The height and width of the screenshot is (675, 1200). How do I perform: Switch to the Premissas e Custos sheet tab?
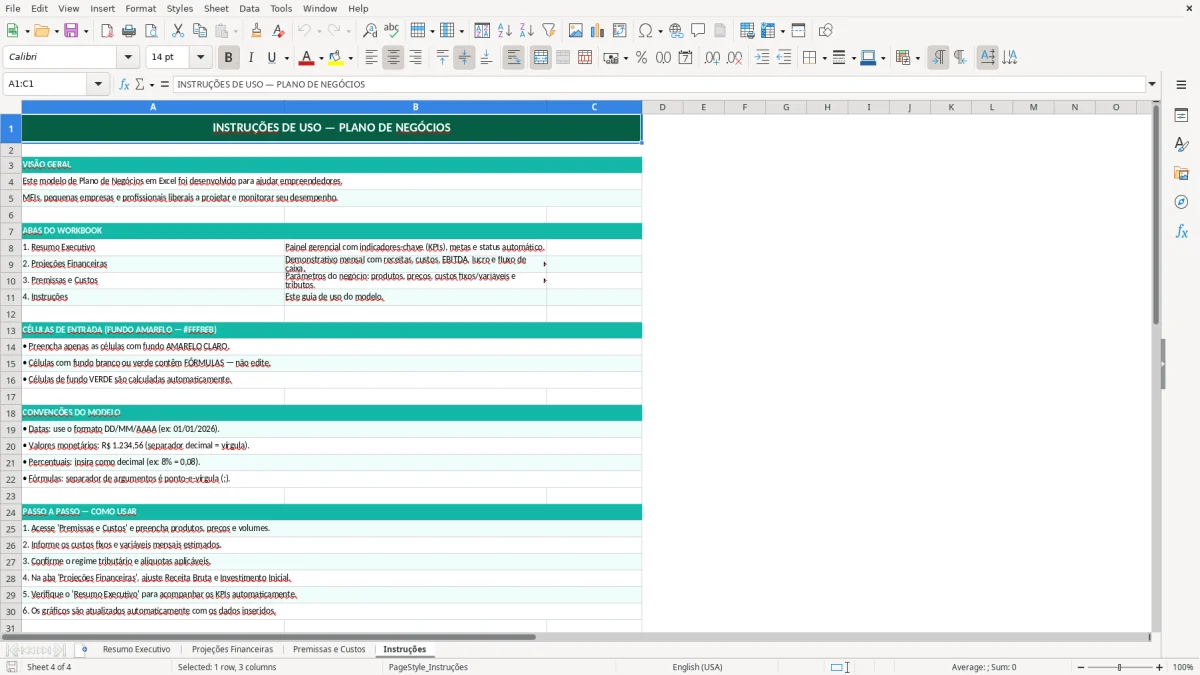click(x=329, y=650)
